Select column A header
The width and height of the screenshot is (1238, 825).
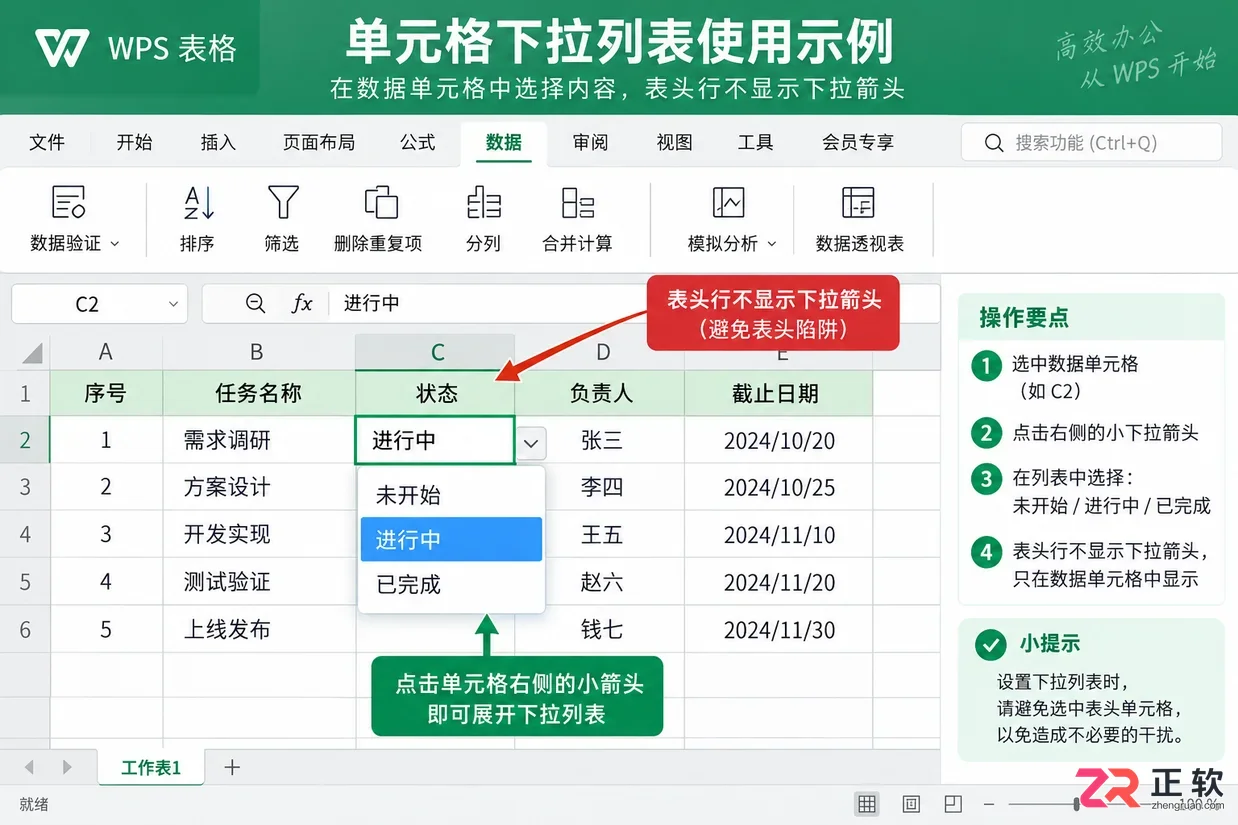coord(106,352)
